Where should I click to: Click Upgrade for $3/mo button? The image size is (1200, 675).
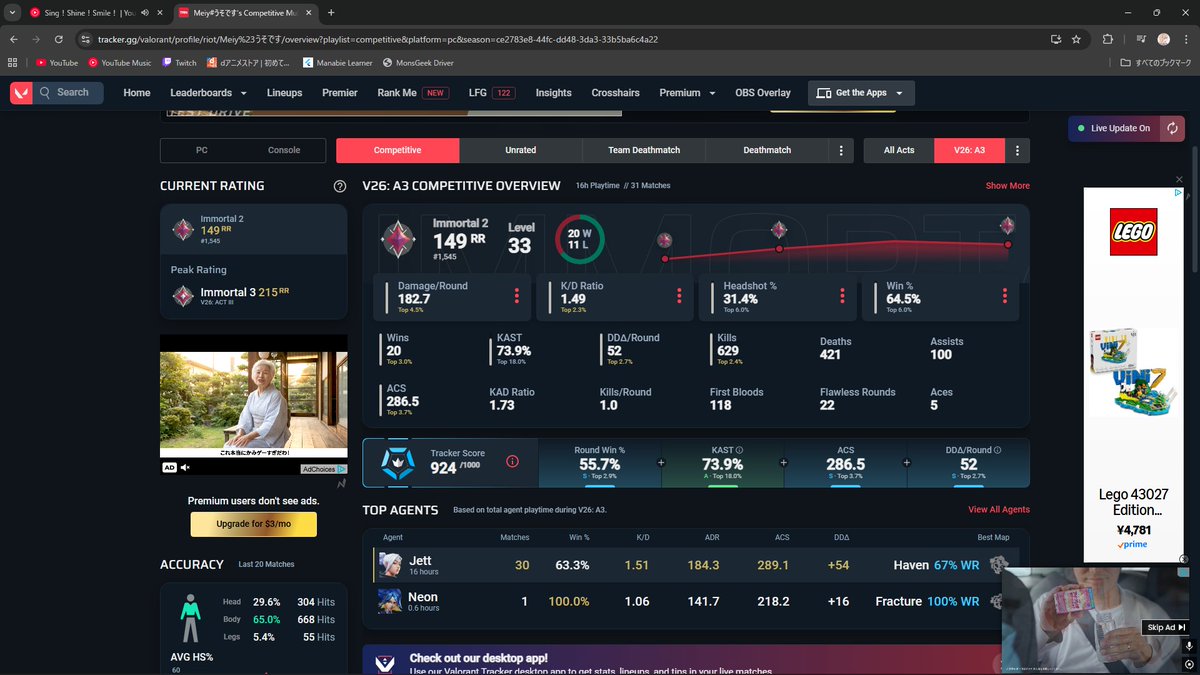pos(254,524)
